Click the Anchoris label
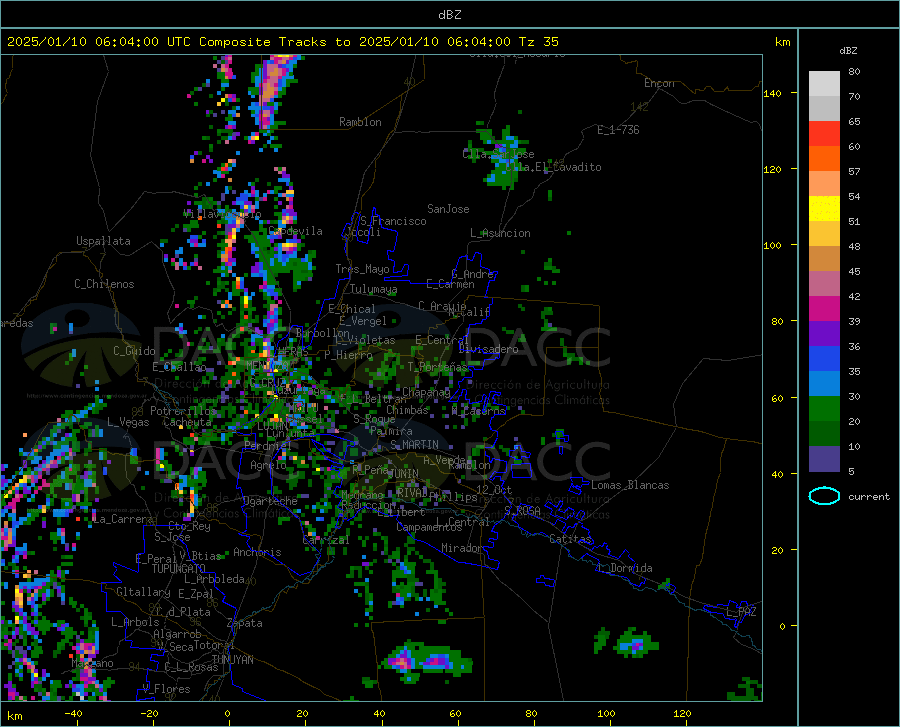Viewport: 900px width, 727px height. (x=257, y=552)
